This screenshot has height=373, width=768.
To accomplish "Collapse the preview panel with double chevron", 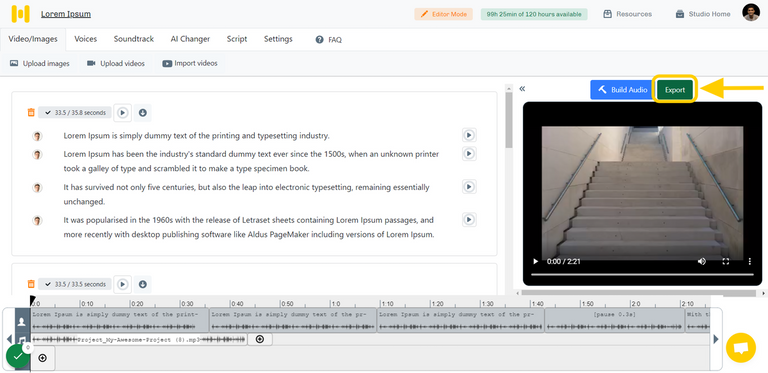I will (x=522, y=89).
